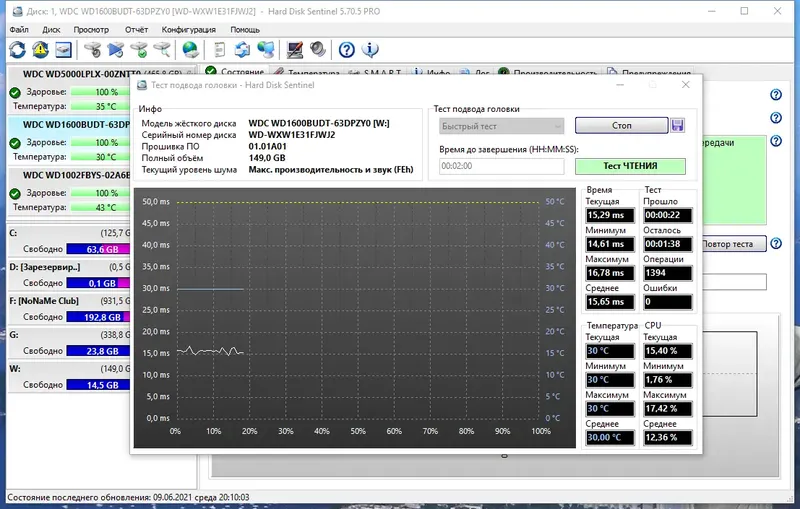Screen dimensions: 800x509
Task: Click the blue help question mark toolbar icon
Action: tap(346, 49)
